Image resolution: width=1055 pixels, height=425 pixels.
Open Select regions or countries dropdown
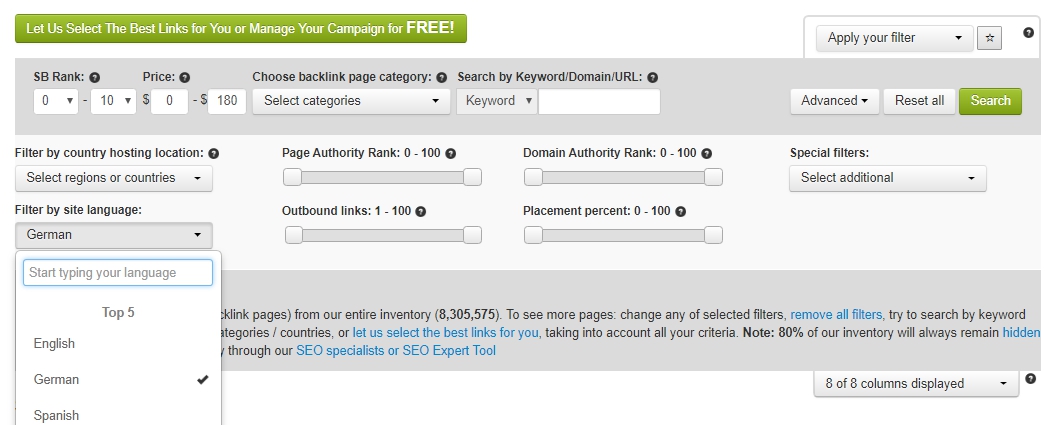(114, 178)
